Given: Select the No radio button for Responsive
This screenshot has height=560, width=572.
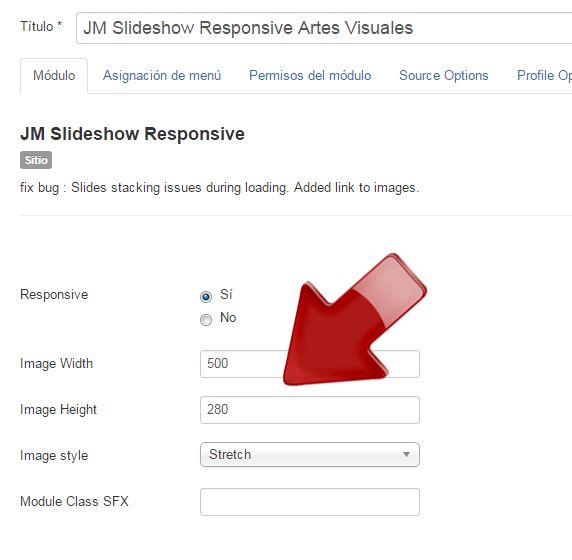Looking at the screenshot, I should [206, 320].
